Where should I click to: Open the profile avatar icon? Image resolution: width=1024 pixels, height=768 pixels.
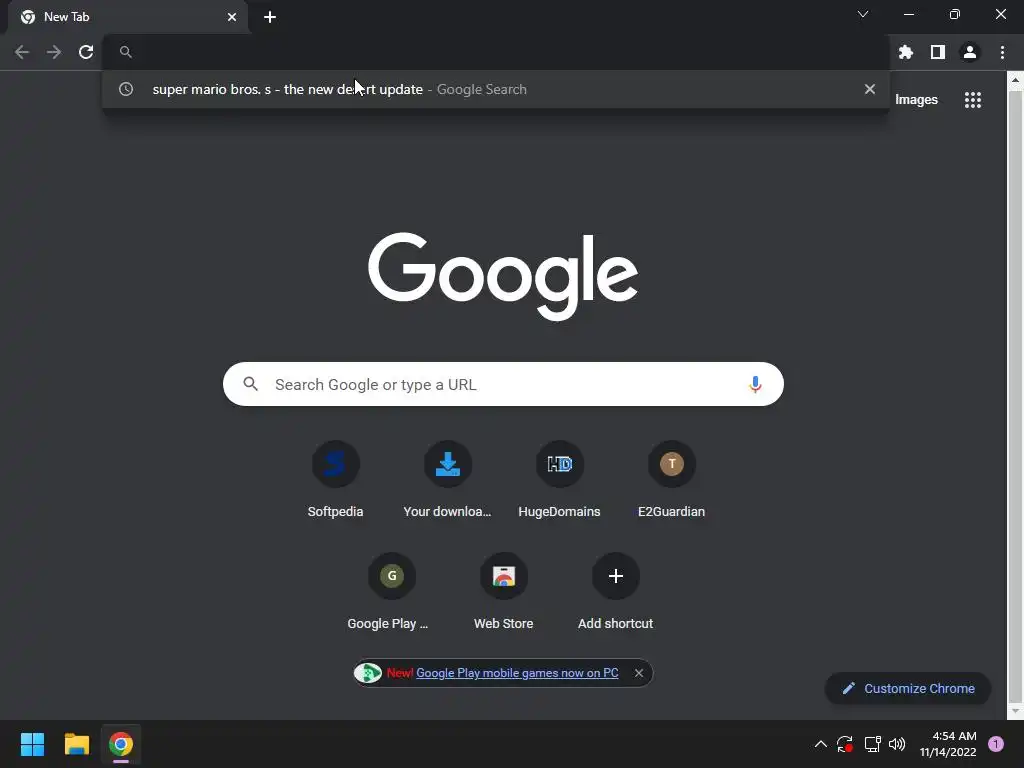pyautogui.click(x=970, y=52)
